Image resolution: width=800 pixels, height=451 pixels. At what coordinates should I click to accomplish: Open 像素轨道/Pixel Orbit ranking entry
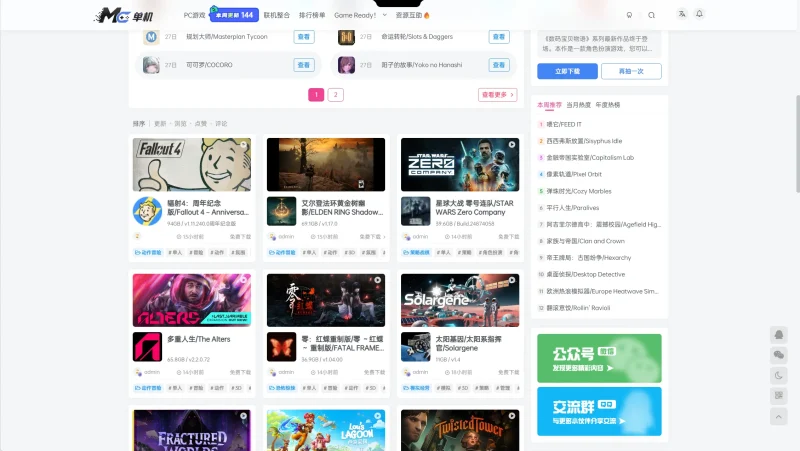(x=574, y=174)
